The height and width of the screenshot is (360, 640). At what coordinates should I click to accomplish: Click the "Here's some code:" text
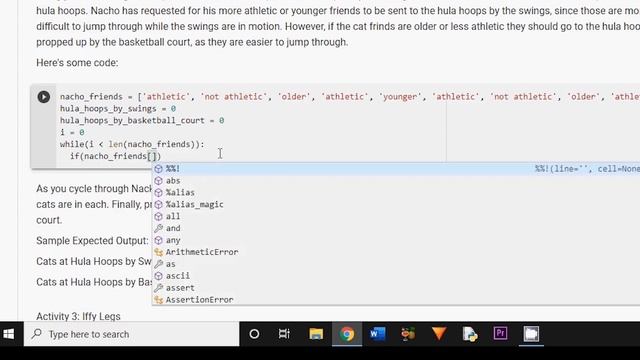[x=77, y=63]
